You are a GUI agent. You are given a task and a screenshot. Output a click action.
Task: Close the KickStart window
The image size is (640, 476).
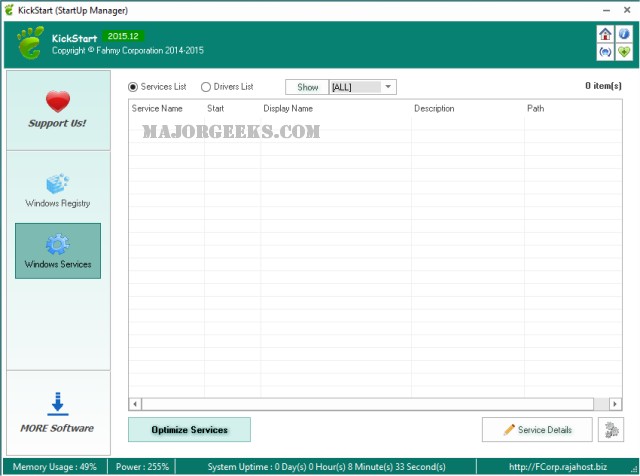[x=627, y=10]
